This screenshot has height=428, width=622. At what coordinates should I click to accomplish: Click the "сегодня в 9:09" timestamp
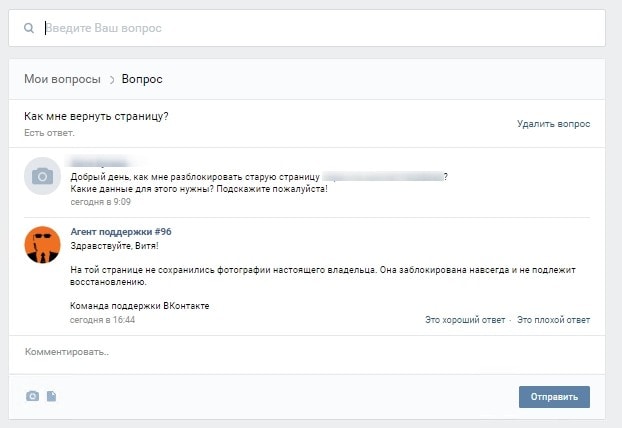(100, 202)
